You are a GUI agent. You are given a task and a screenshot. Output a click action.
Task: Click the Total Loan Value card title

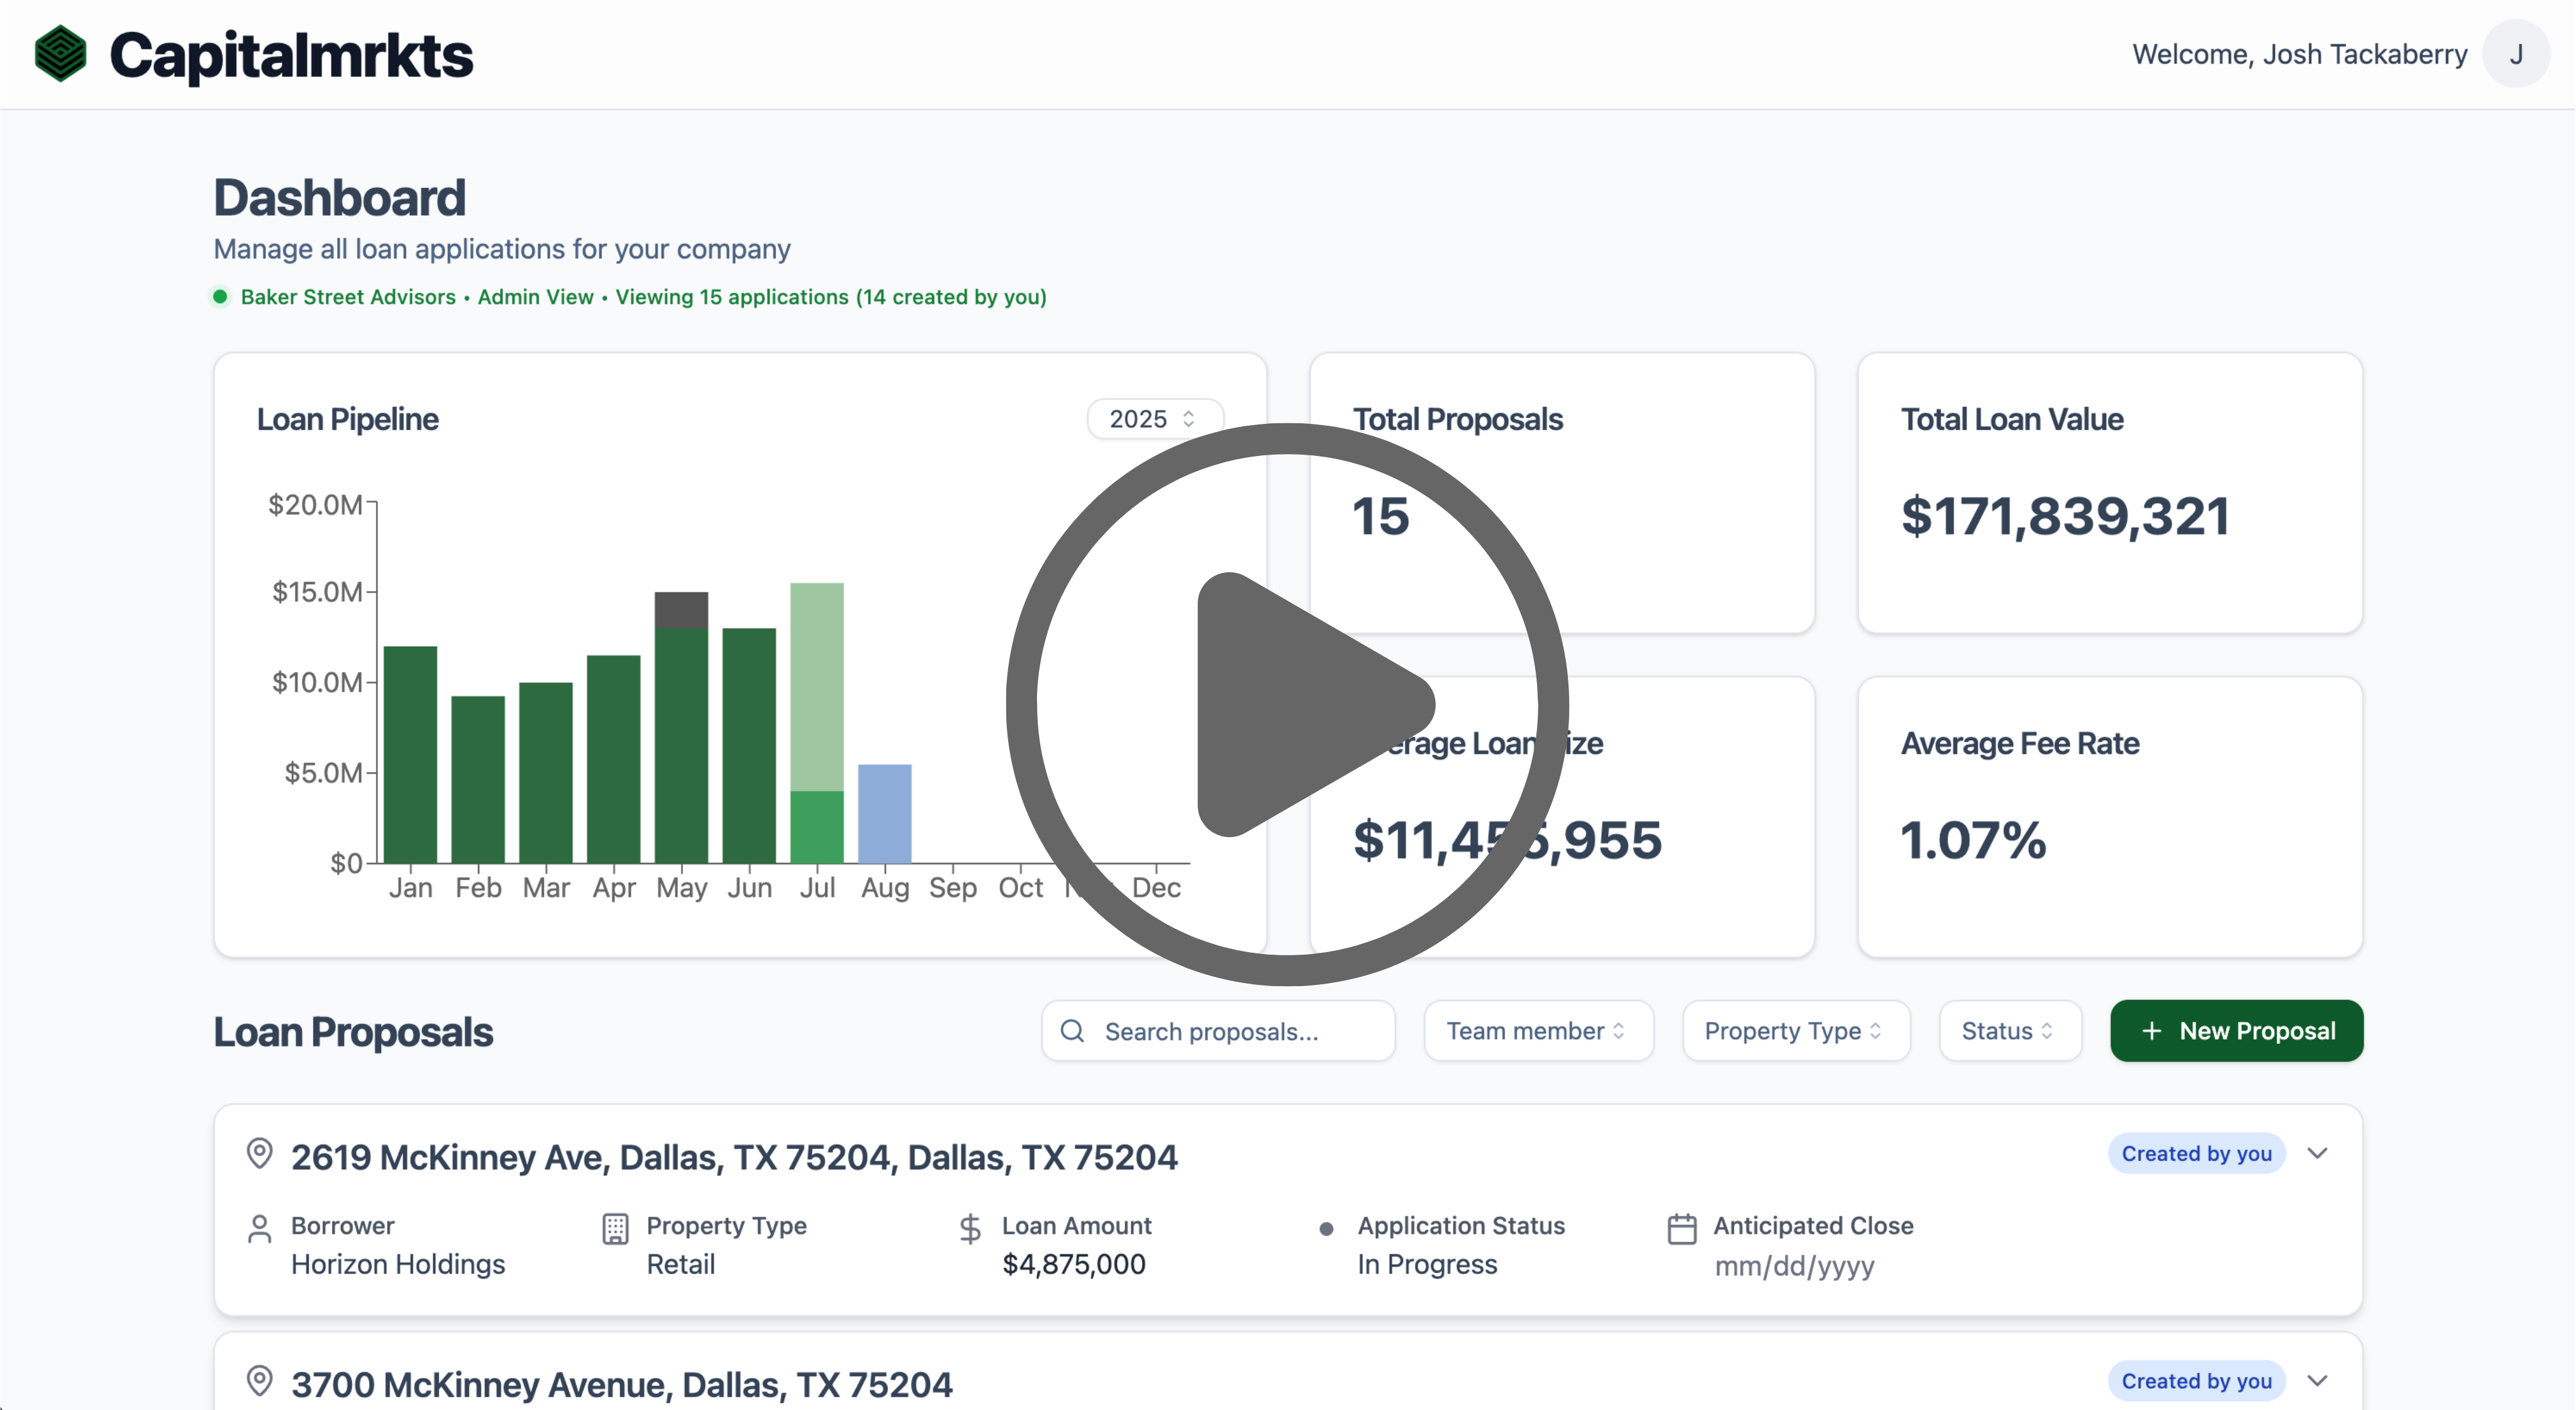click(x=2012, y=420)
